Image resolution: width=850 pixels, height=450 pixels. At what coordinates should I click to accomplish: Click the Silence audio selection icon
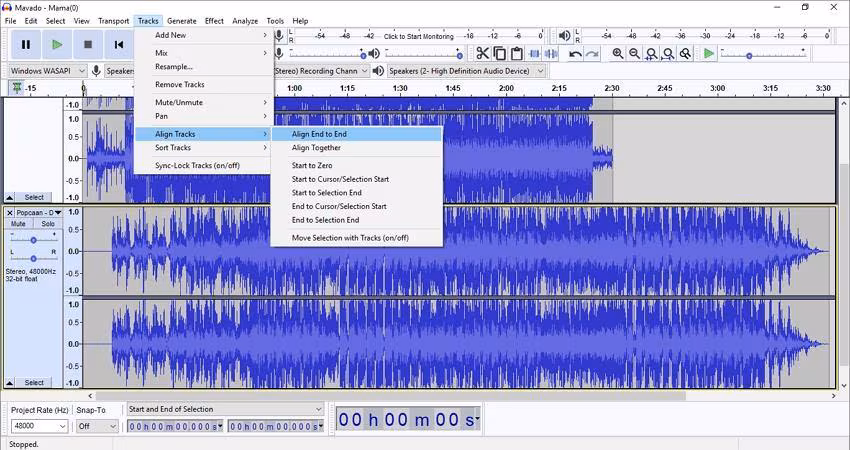tap(551, 54)
